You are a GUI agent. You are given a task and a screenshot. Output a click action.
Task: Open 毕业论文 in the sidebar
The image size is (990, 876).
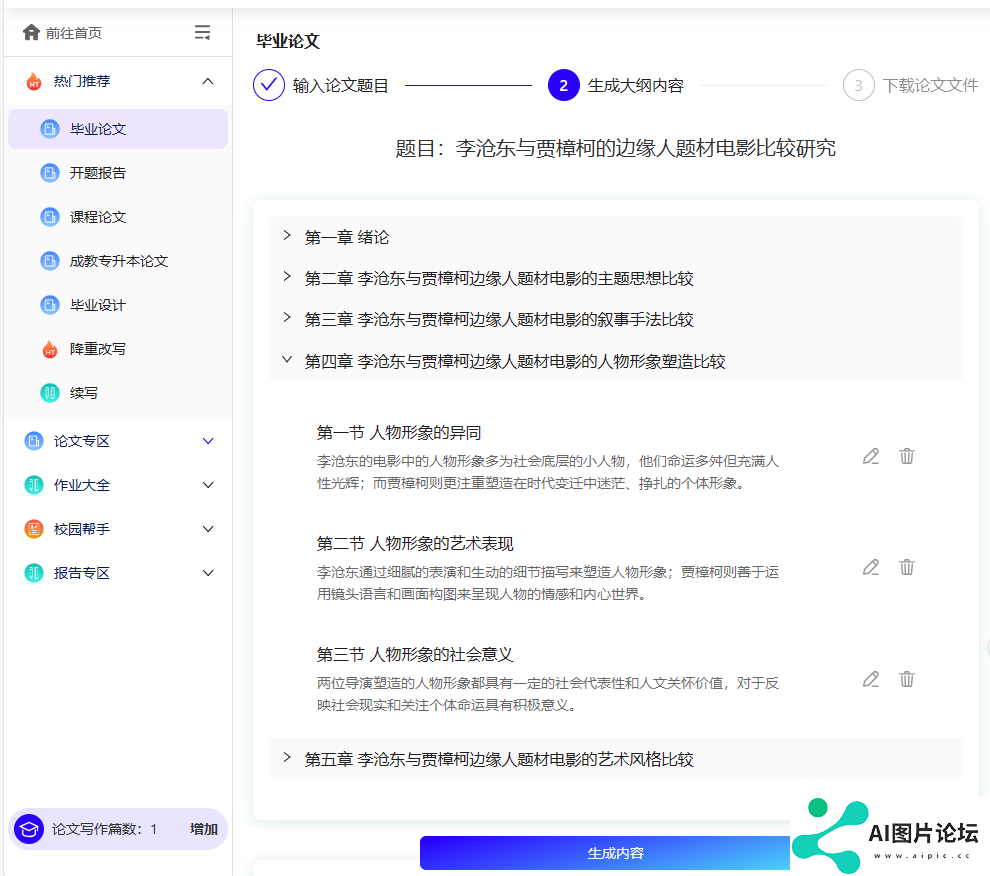118,129
